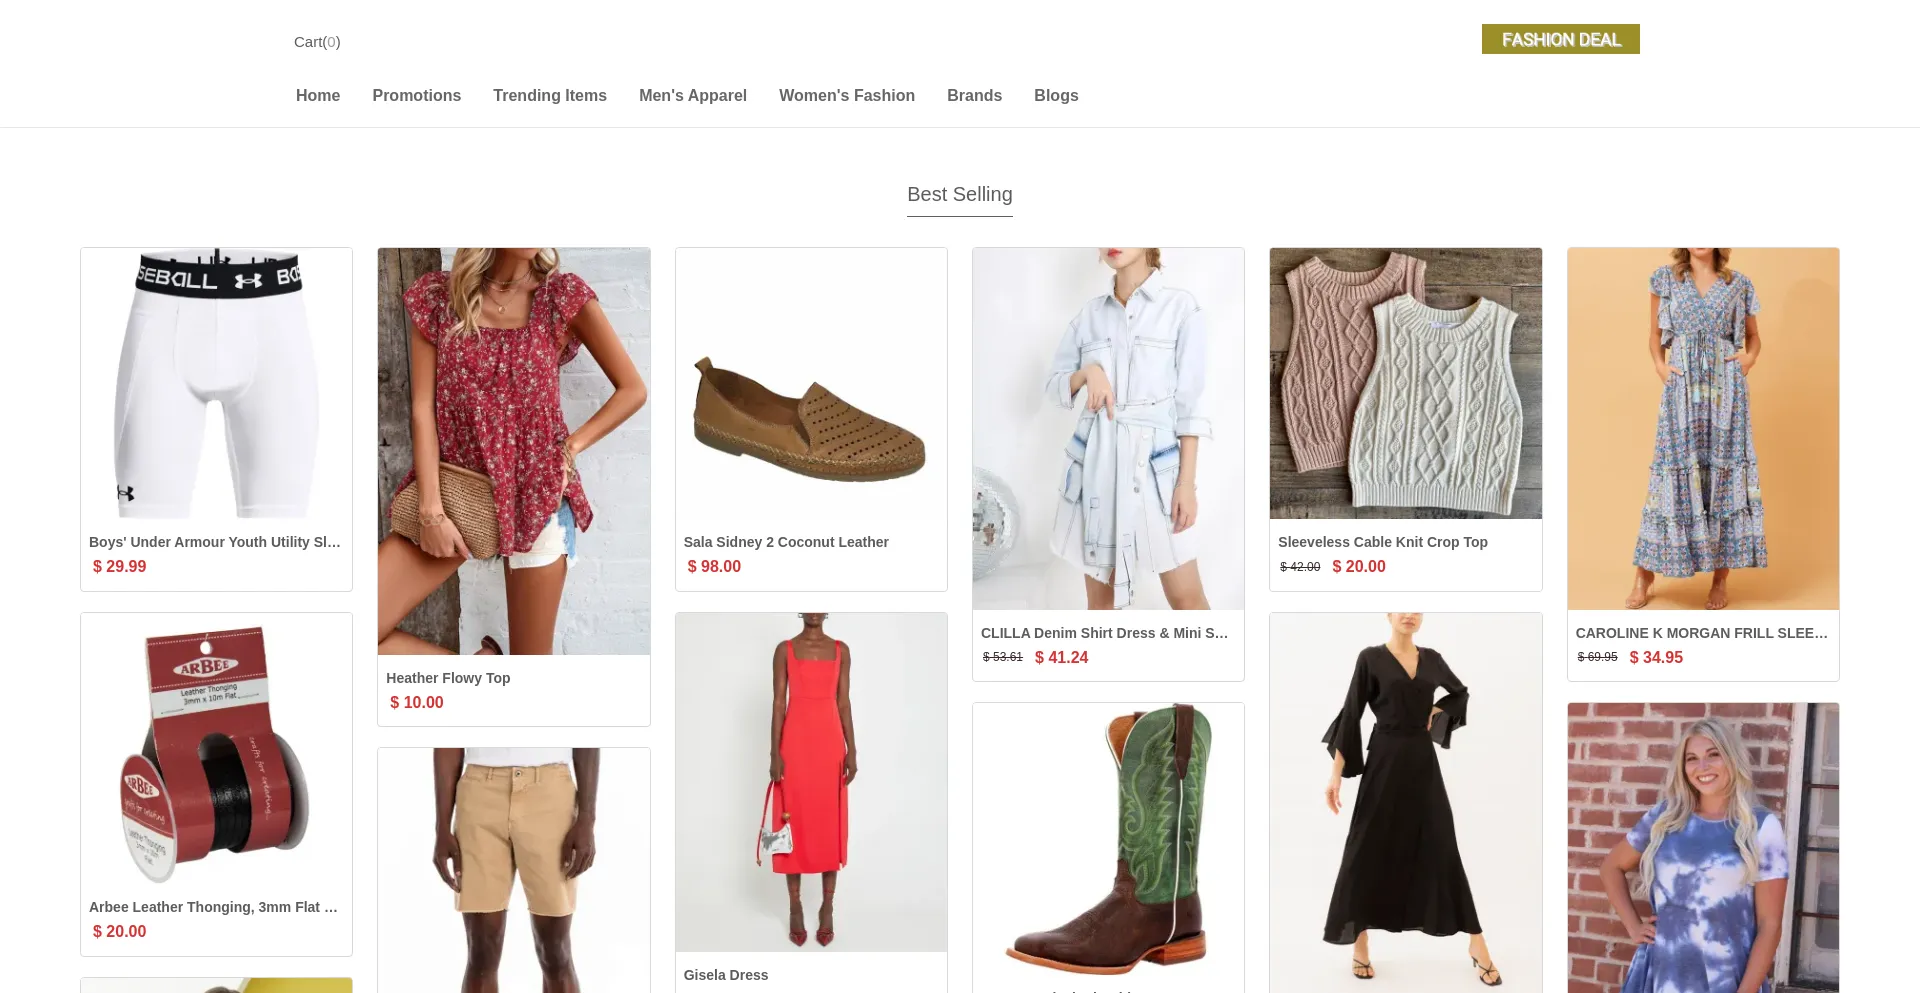Open the Cart link

[x=316, y=42]
